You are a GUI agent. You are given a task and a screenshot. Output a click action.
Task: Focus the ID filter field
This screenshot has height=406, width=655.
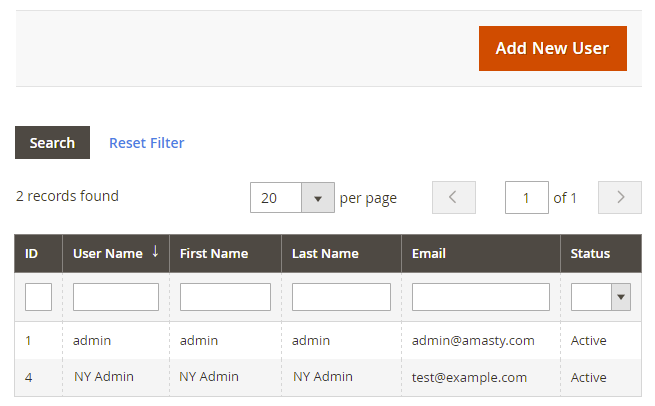(x=38, y=297)
